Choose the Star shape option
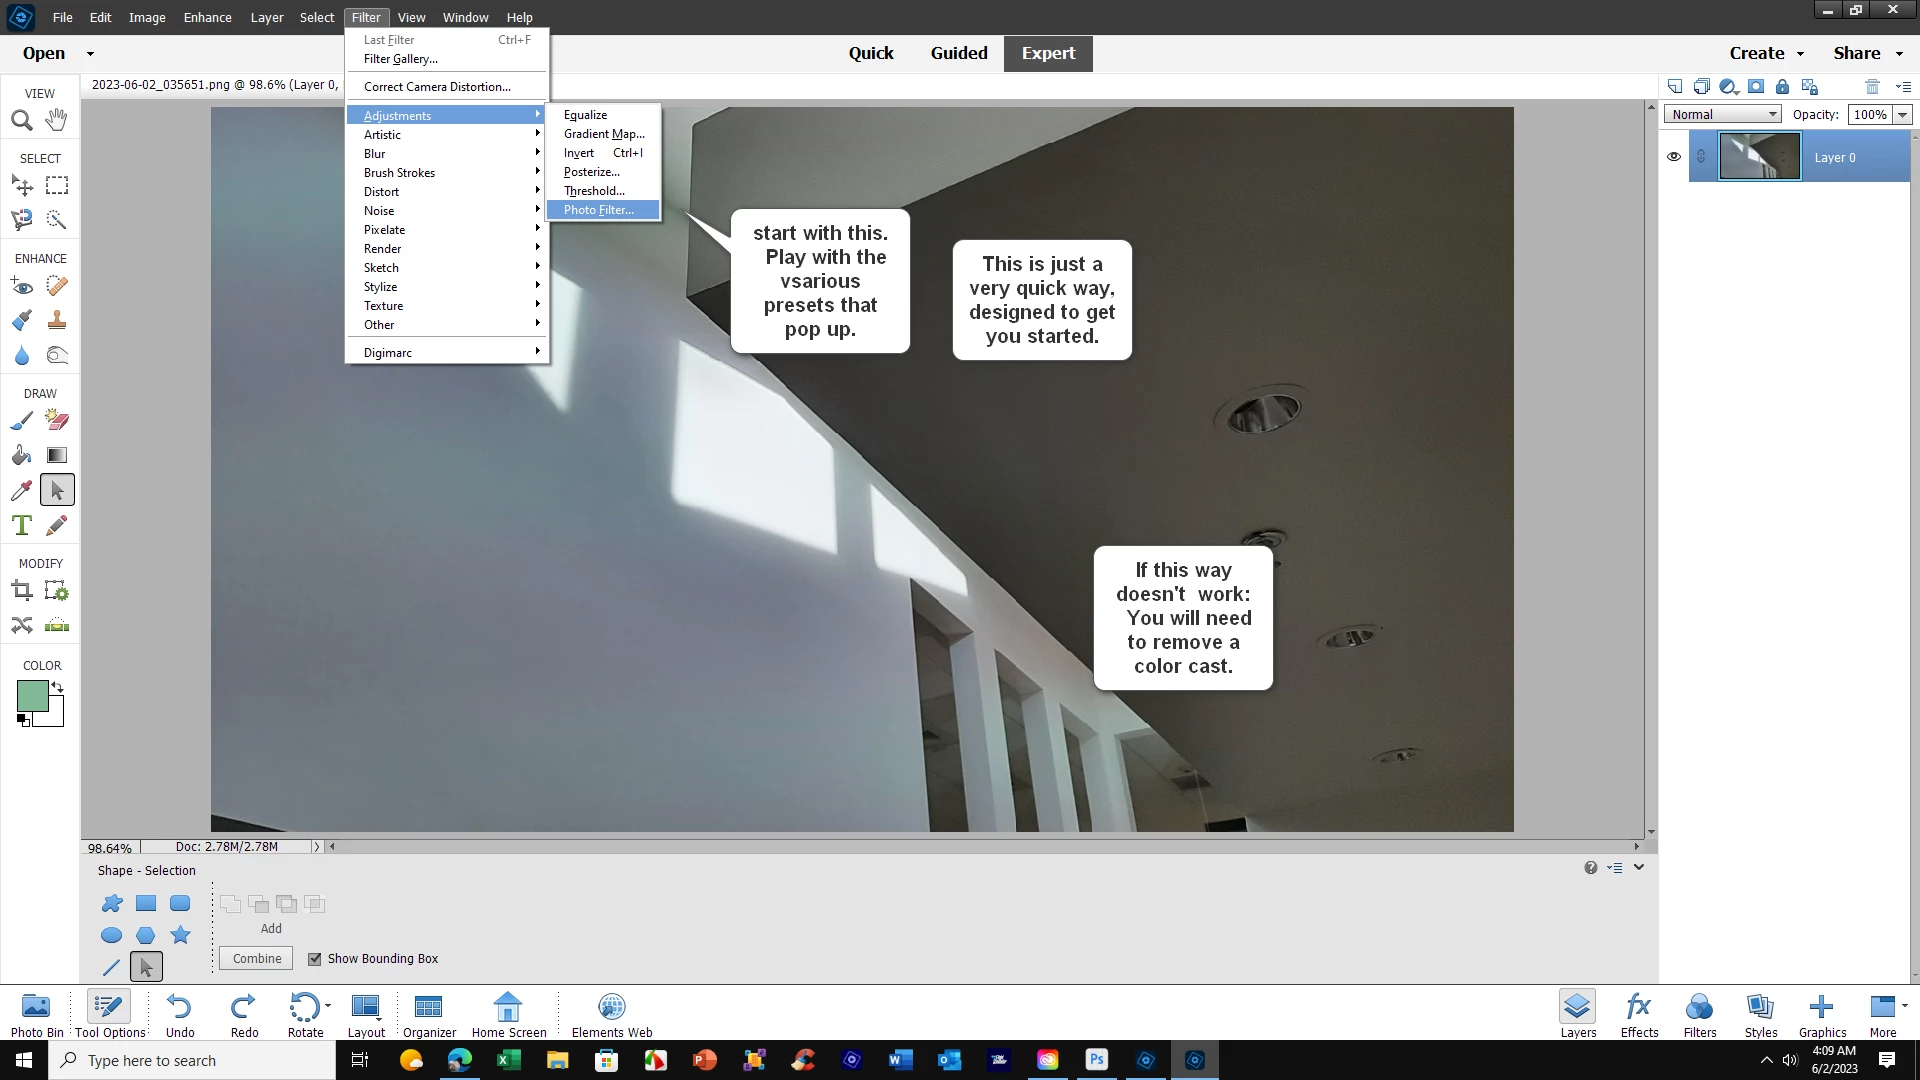Viewport: 1920px width, 1080px height. click(x=180, y=935)
